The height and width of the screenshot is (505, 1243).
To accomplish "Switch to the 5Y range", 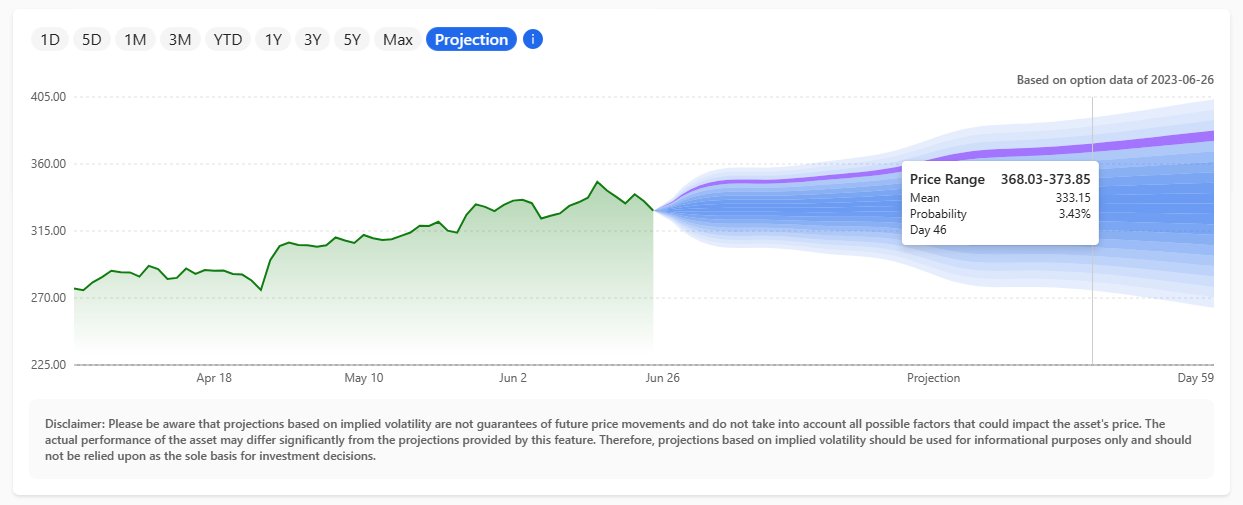I will [352, 40].
